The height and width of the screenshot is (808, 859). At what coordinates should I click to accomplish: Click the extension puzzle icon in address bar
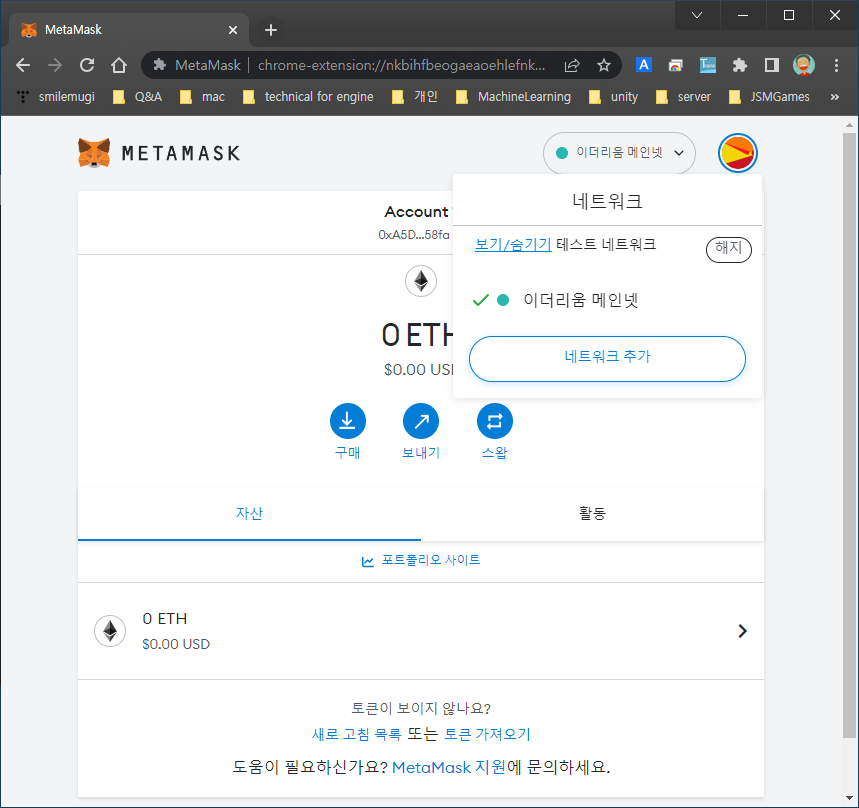pos(159,65)
